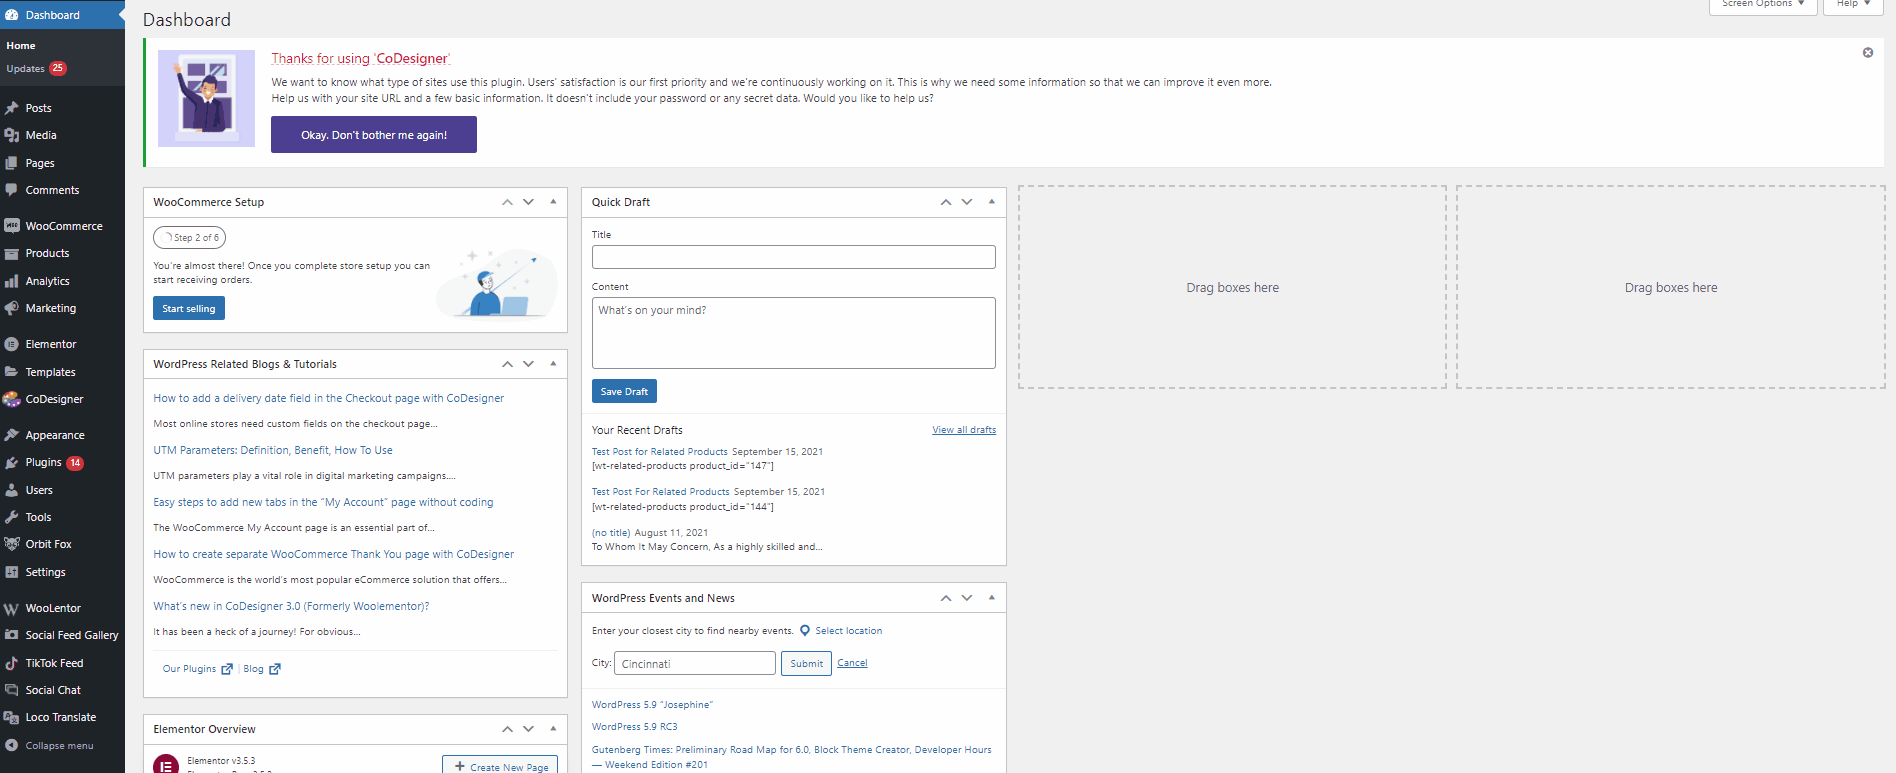The width and height of the screenshot is (1896, 773).
Task: Click the Appearance paintbrush icon
Action: (12, 435)
